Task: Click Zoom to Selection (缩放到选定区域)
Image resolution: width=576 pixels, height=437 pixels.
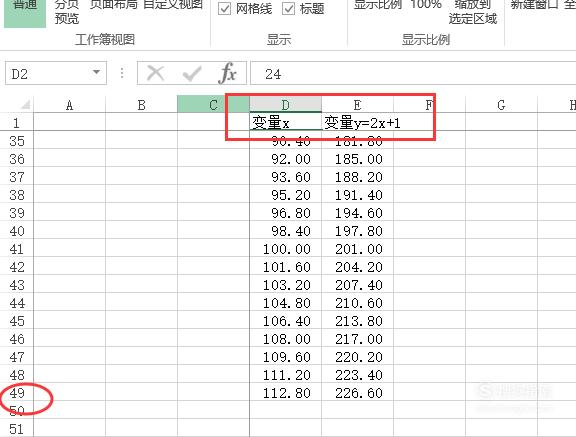Action: pyautogui.click(x=473, y=12)
